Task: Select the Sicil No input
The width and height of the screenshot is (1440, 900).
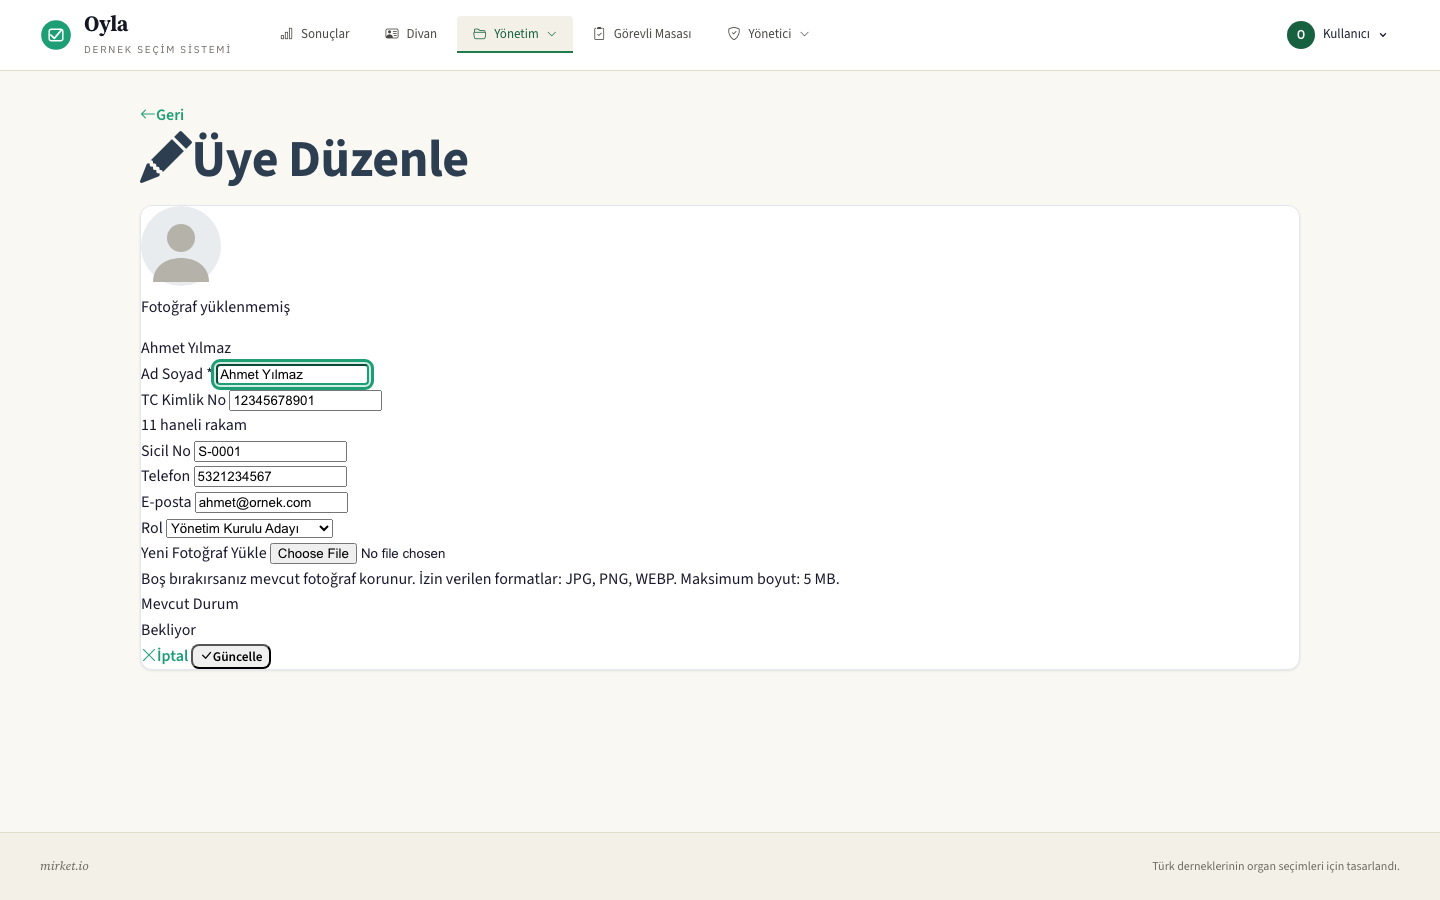Action: 270,451
